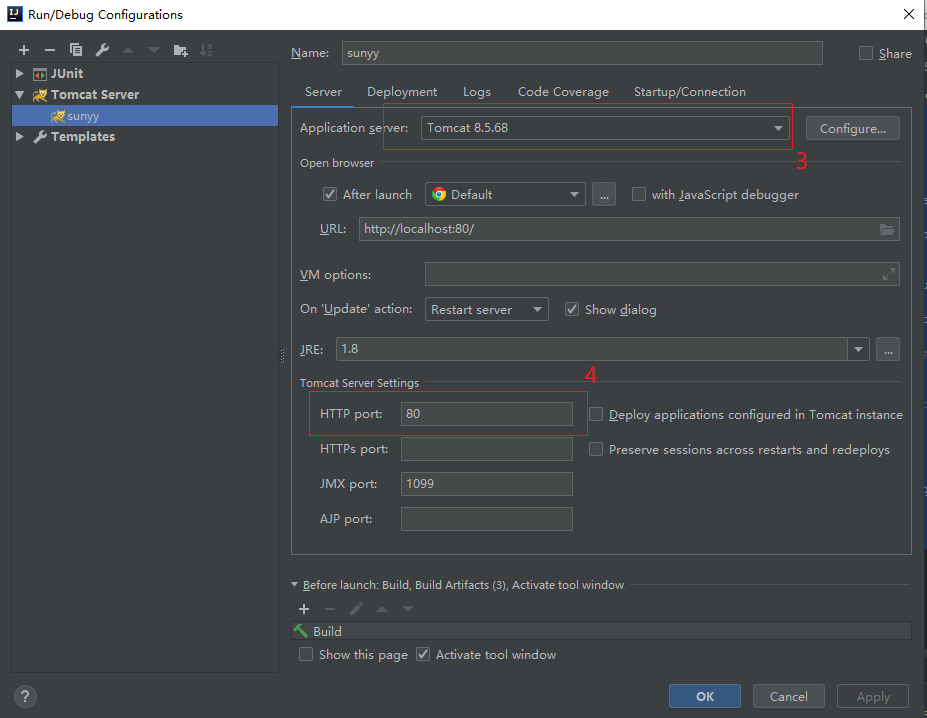Image resolution: width=927 pixels, height=718 pixels.
Task: Open the Code Coverage tab
Action: pyautogui.click(x=563, y=92)
